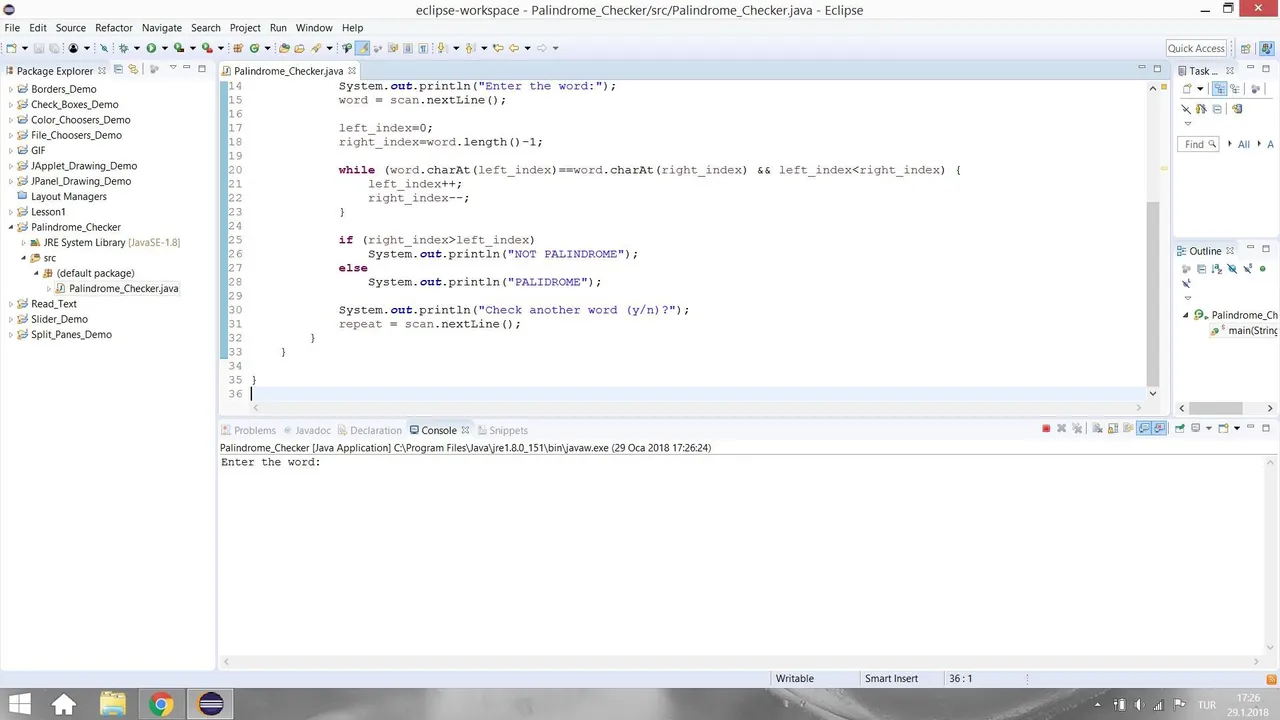Expand JRE System Library node
Viewport: 1280px width, 720px height.
pos(24,243)
